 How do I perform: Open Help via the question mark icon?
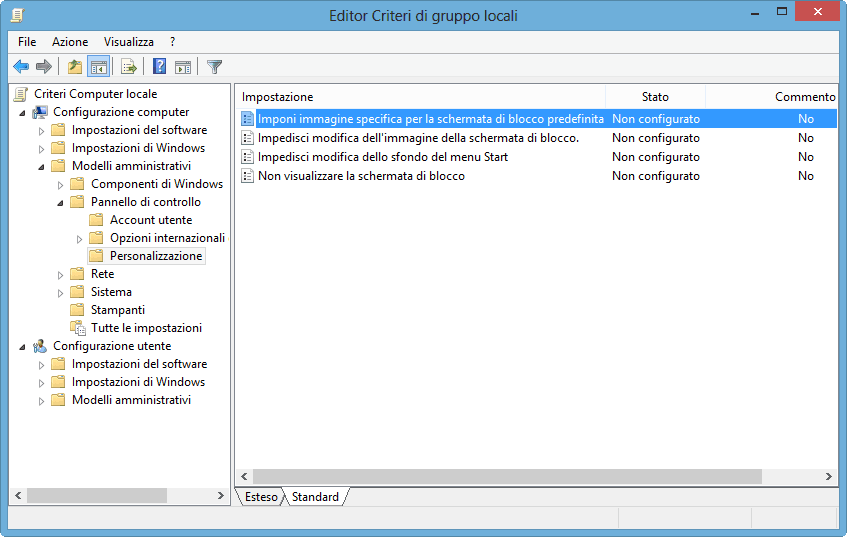coord(159,66)
